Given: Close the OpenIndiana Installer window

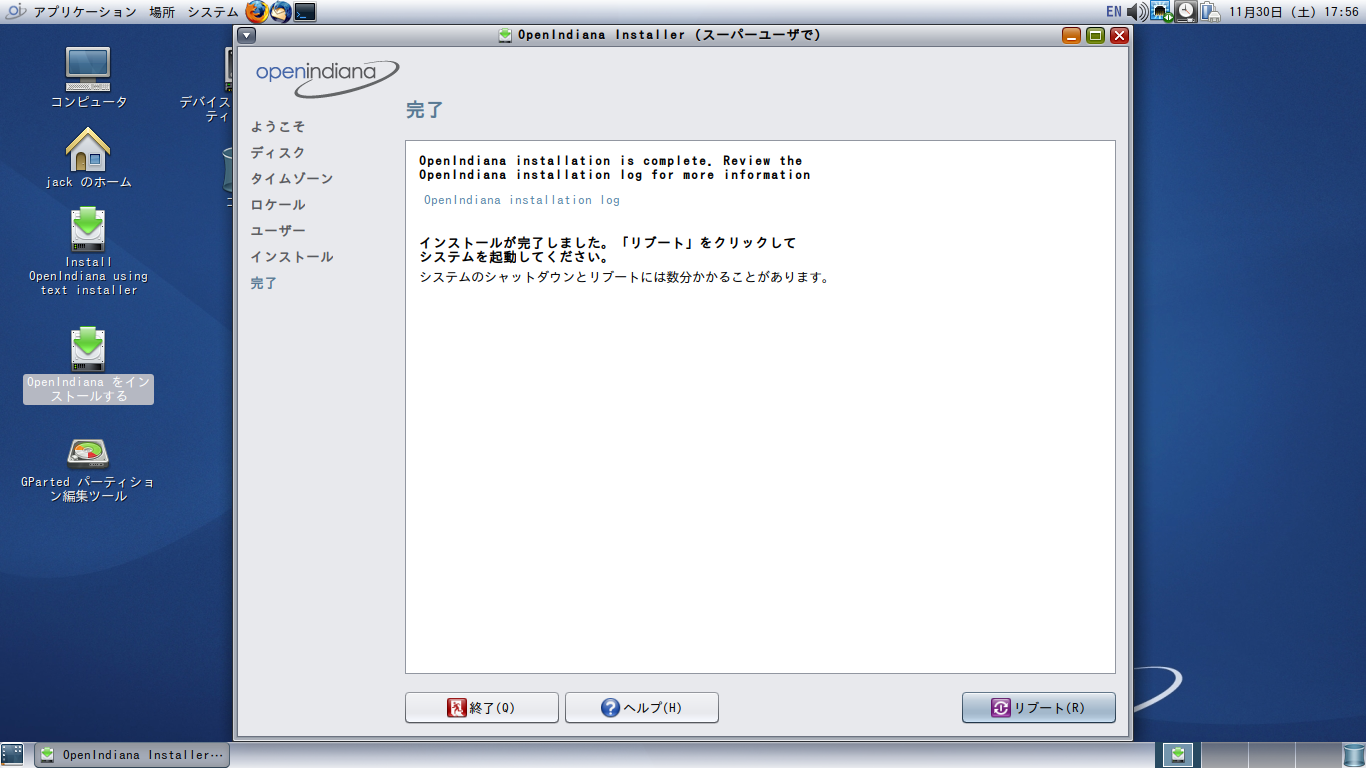Looking at the screenshot, I should tap(1119, 35).
